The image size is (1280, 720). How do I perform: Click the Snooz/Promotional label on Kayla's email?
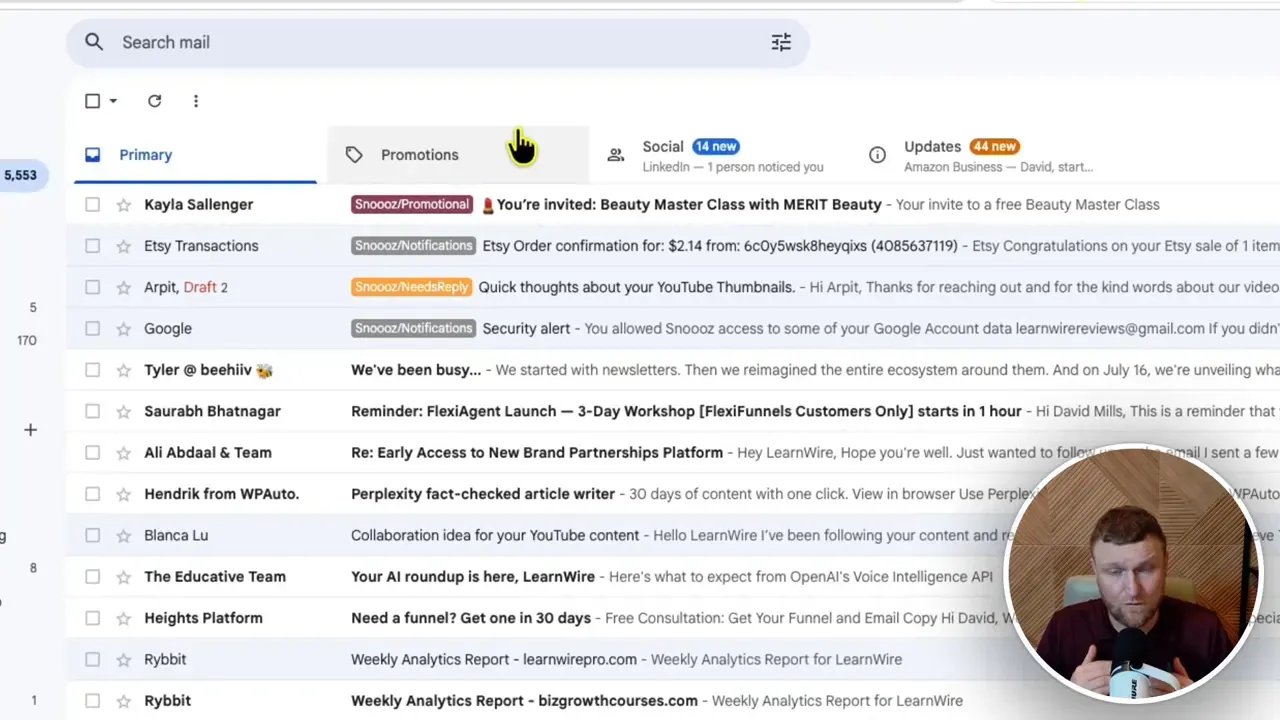412,204
